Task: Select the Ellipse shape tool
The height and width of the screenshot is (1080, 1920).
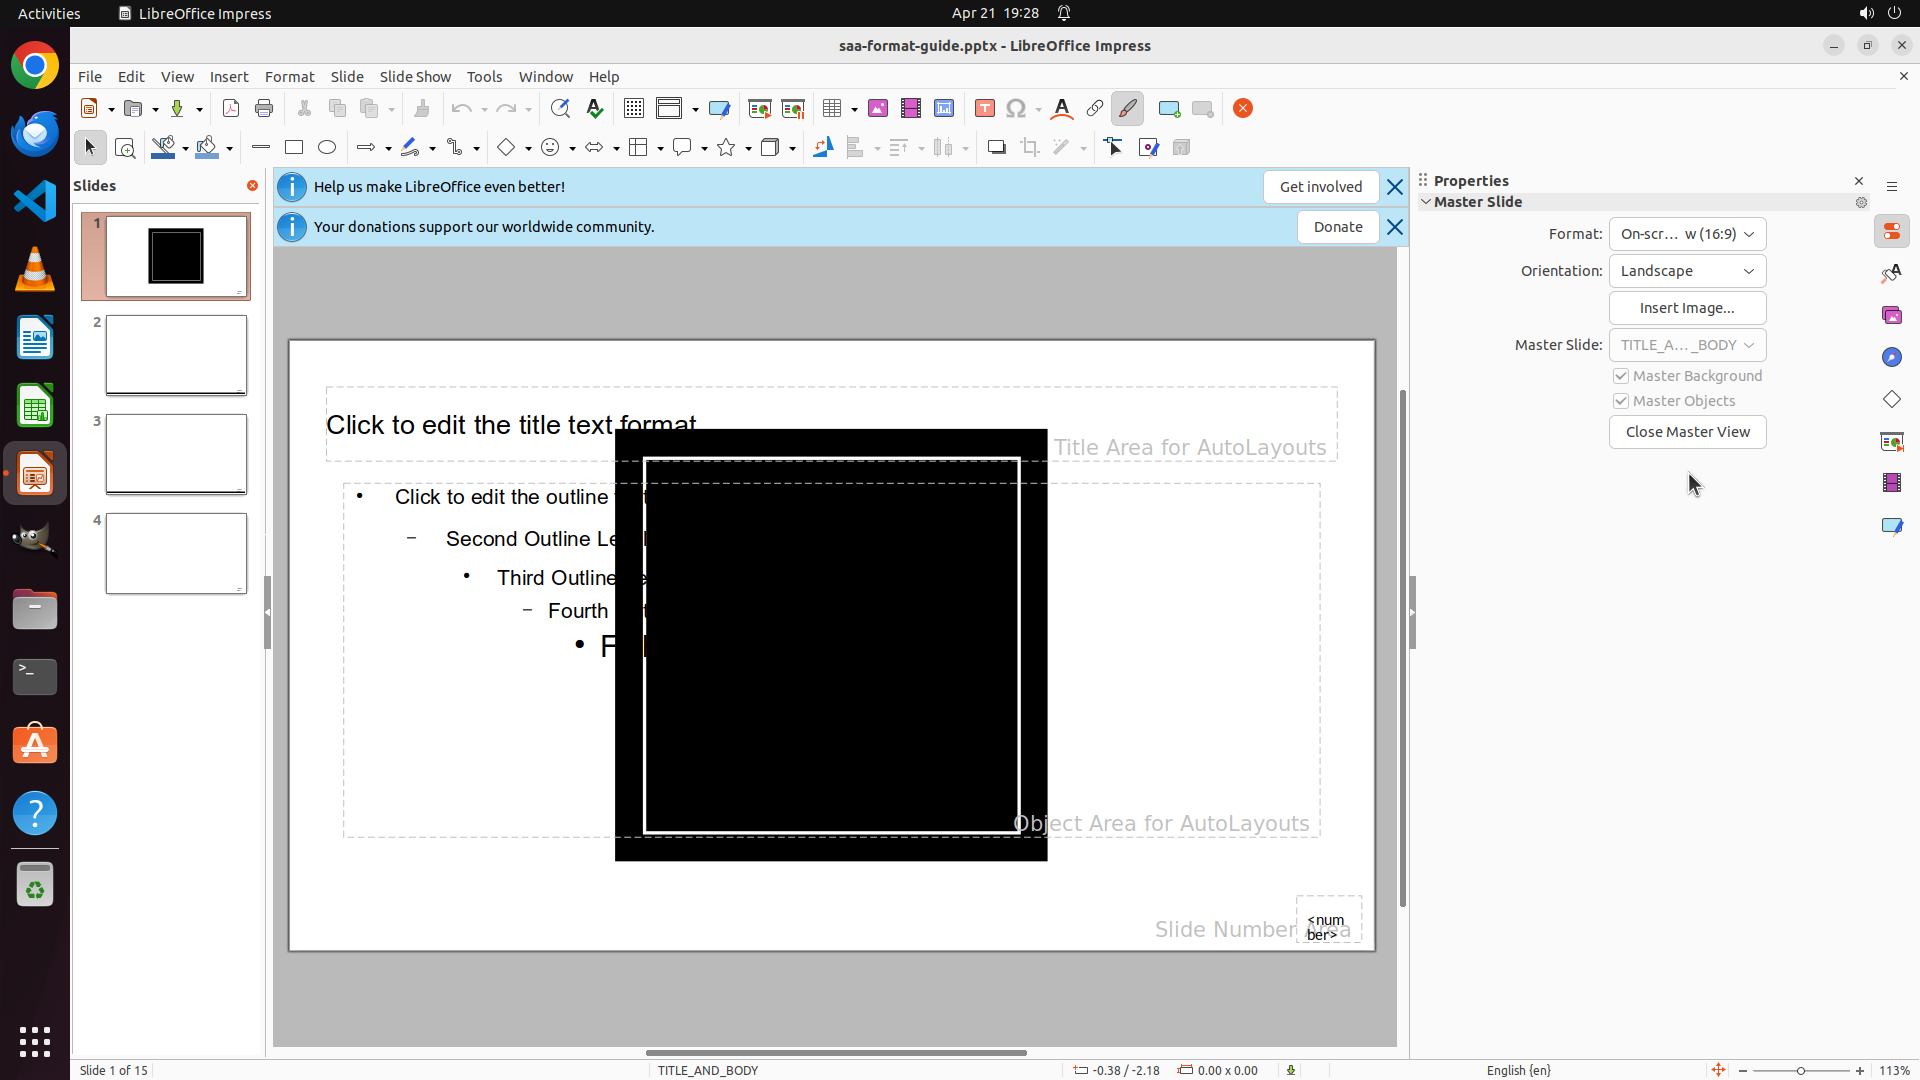Action: pos(327,147)
